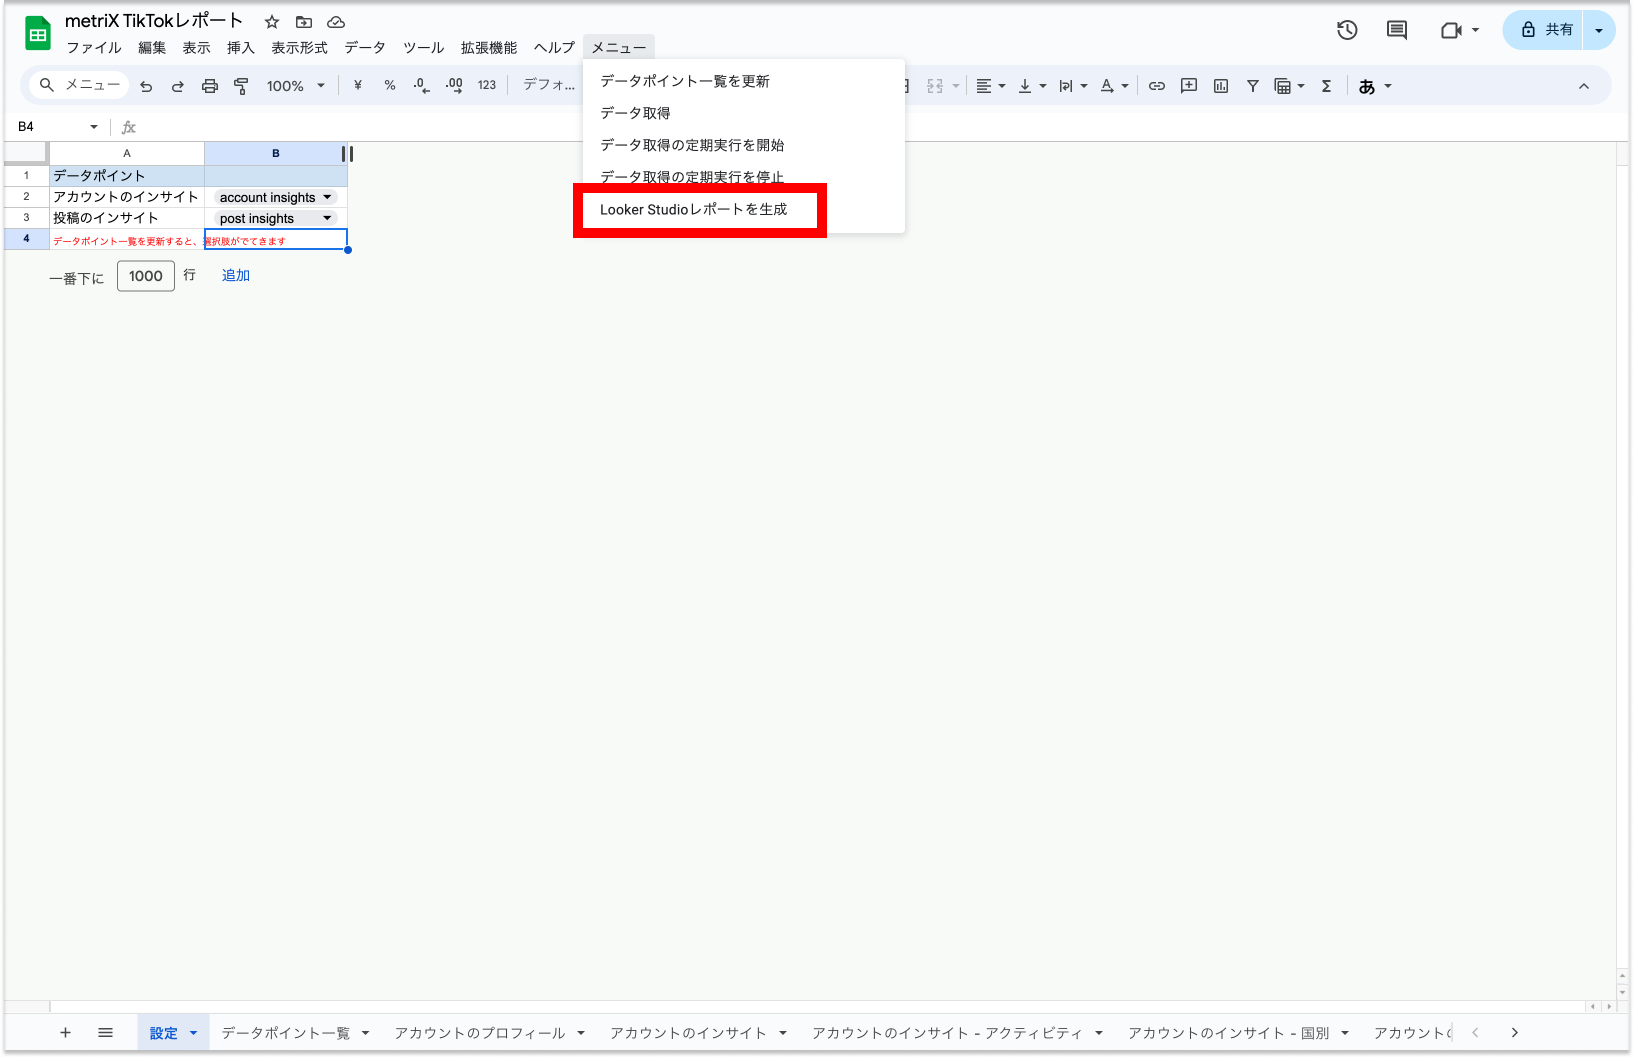Insert link icon in toolbar
1634x1058 pixels.
1157,86
